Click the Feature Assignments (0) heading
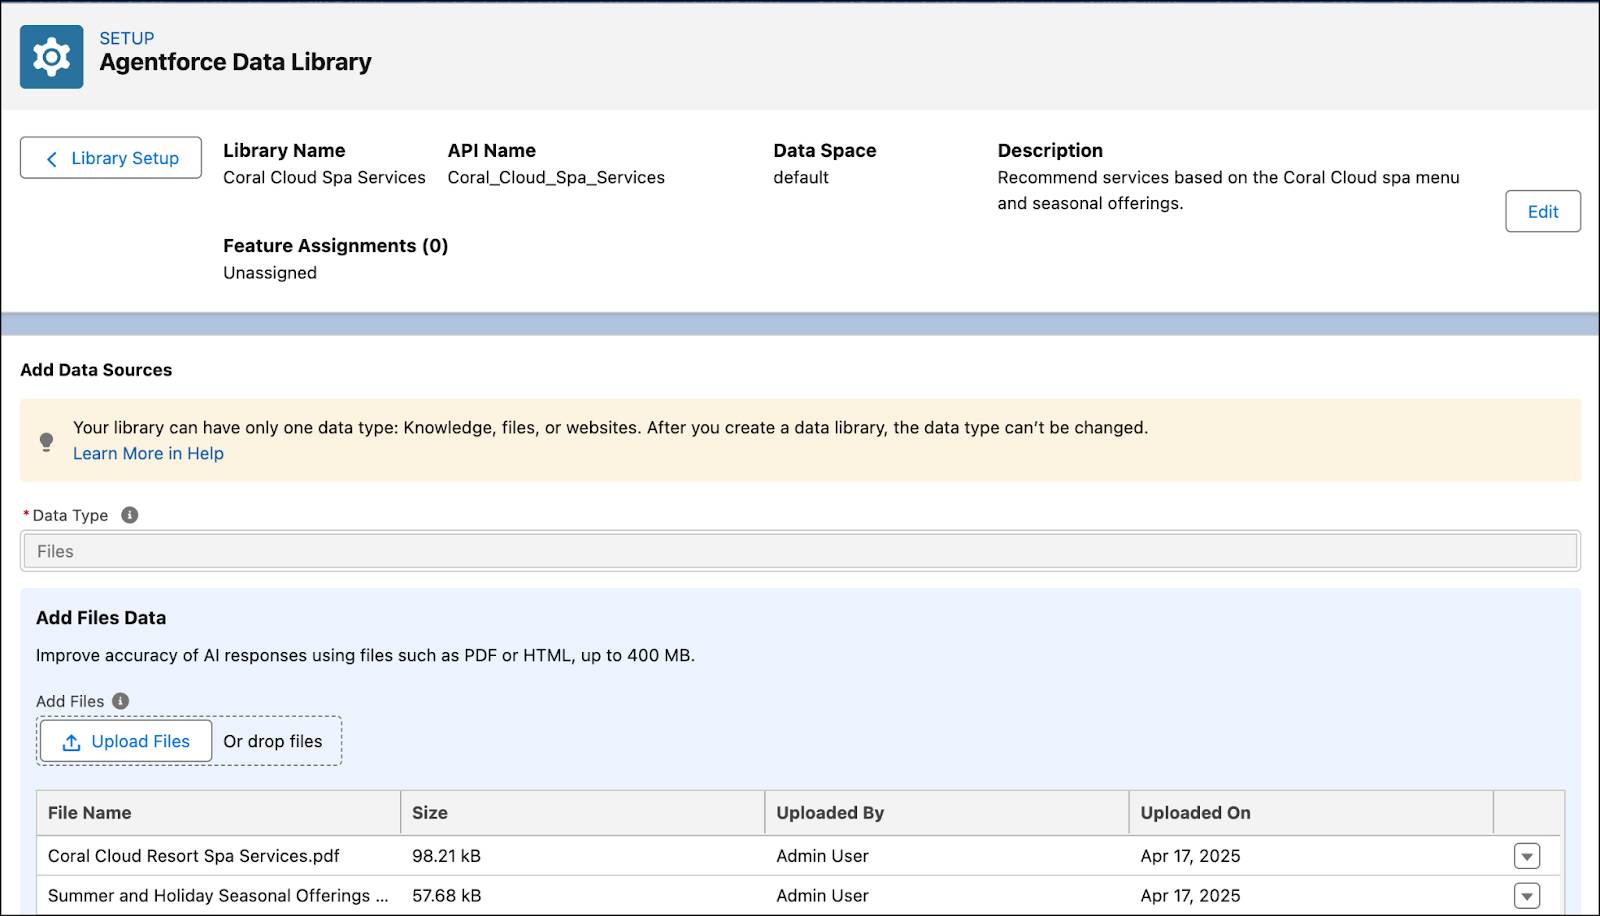 (x=335, y=246)
